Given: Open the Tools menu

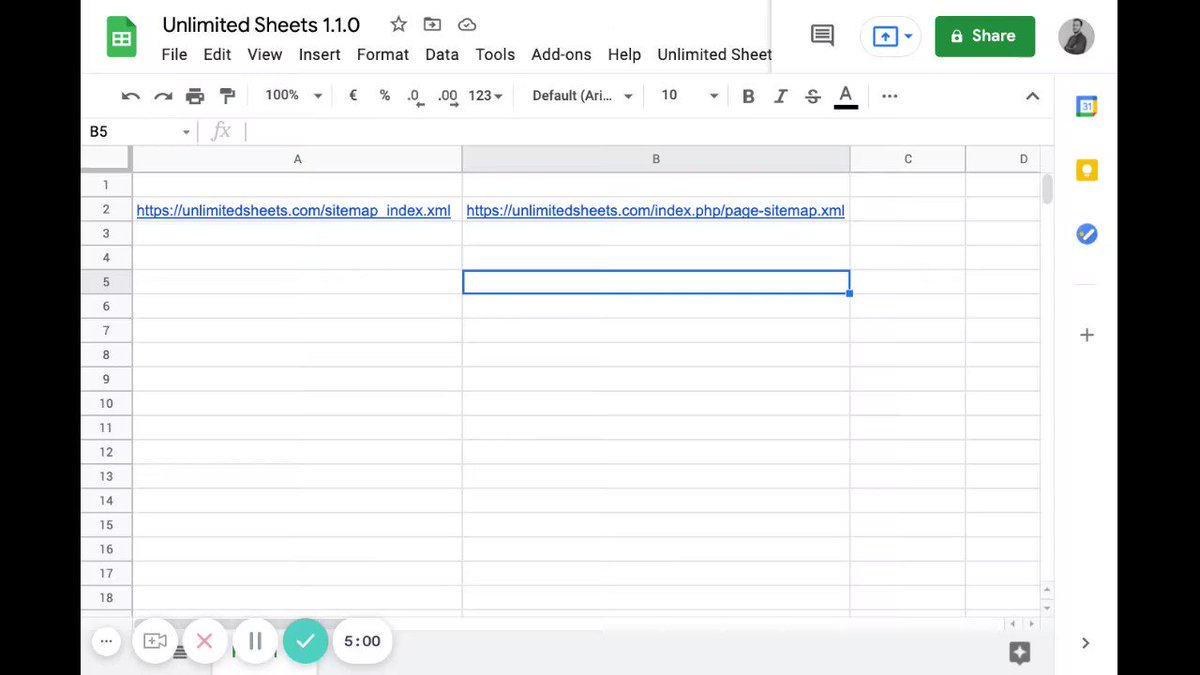Looking at the screenshot, I should click(x=495, y=55).
